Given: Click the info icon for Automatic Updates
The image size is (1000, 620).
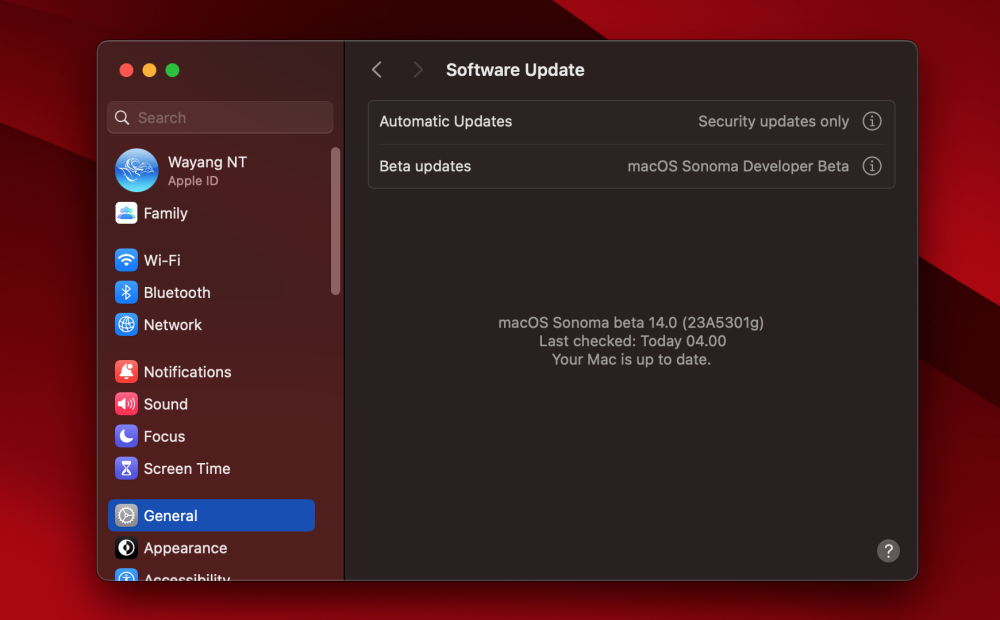Looking at the screenshot, I should tap(872, 121).
